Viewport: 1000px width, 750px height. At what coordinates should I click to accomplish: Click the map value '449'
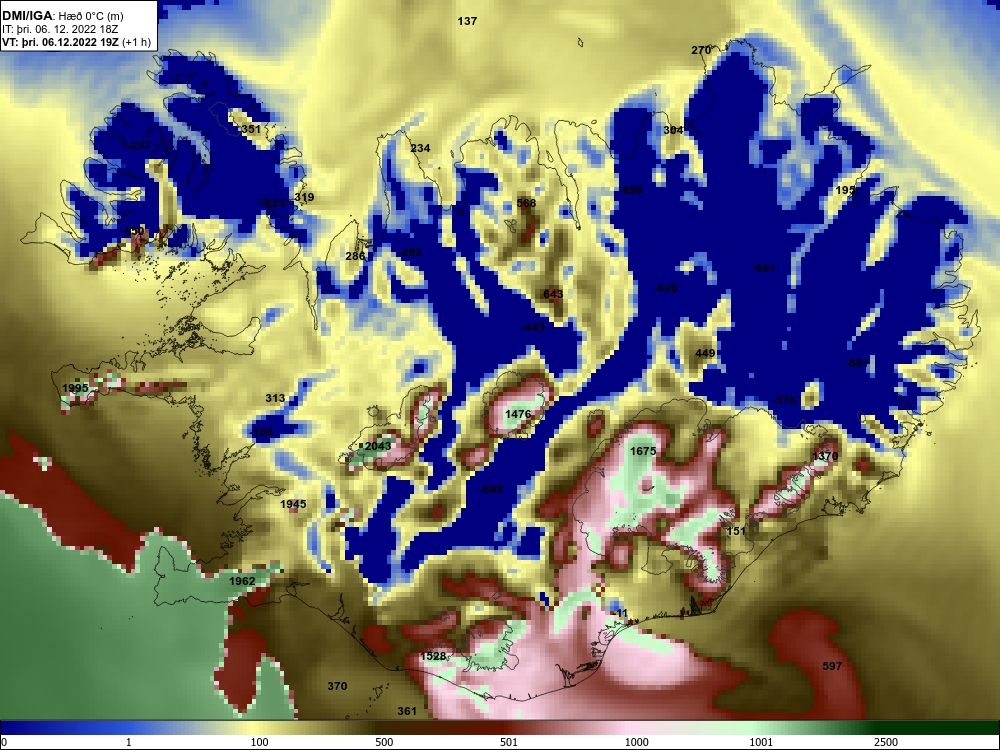705,353
